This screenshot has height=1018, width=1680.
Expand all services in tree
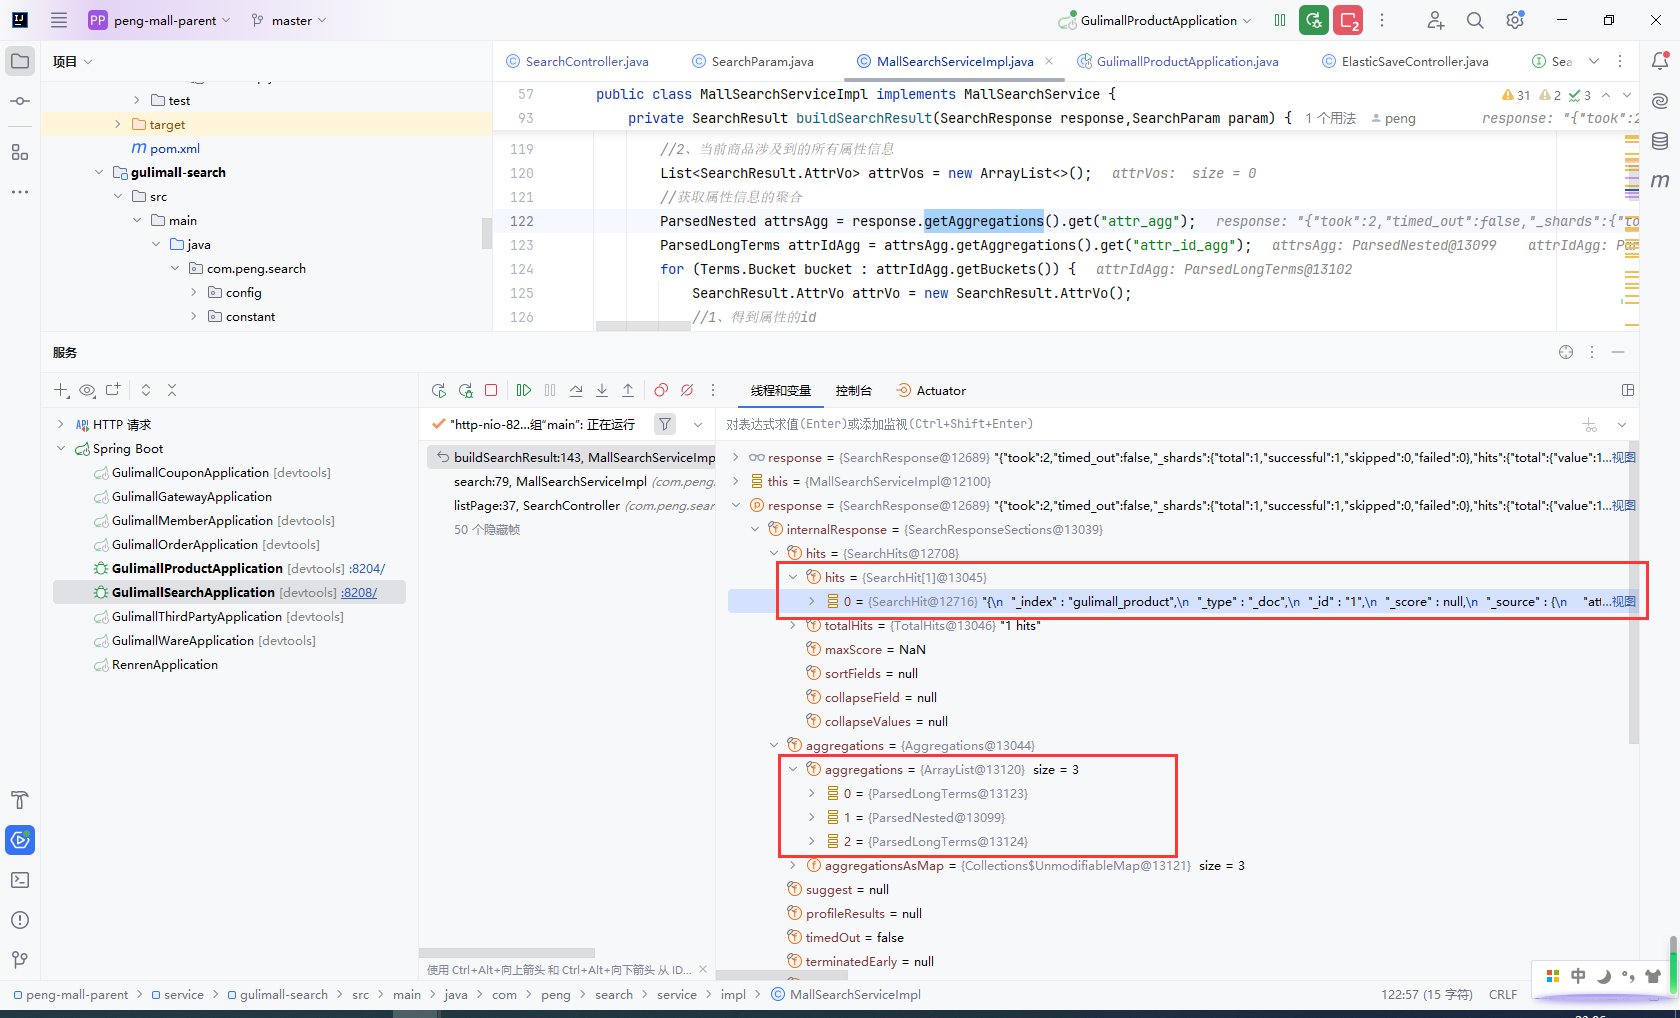point(146,390)
